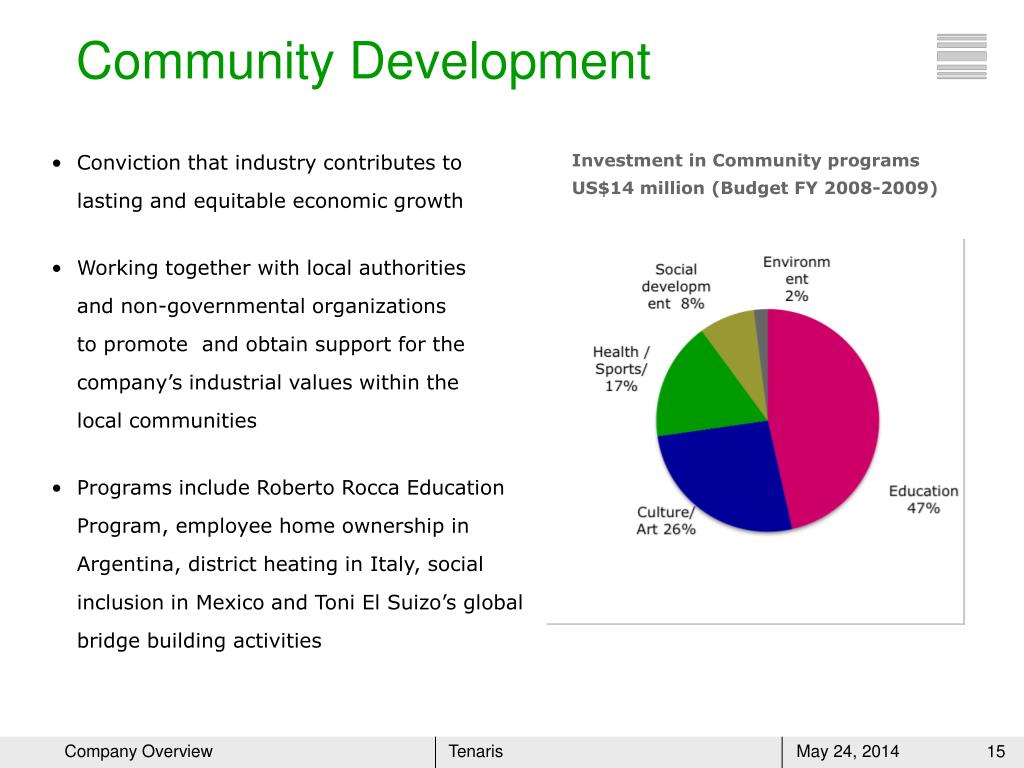This screenshot has height=768, width=1024.
Task: Click the 'Health / Sports/ 17%' label
Action: coord(620,369)
